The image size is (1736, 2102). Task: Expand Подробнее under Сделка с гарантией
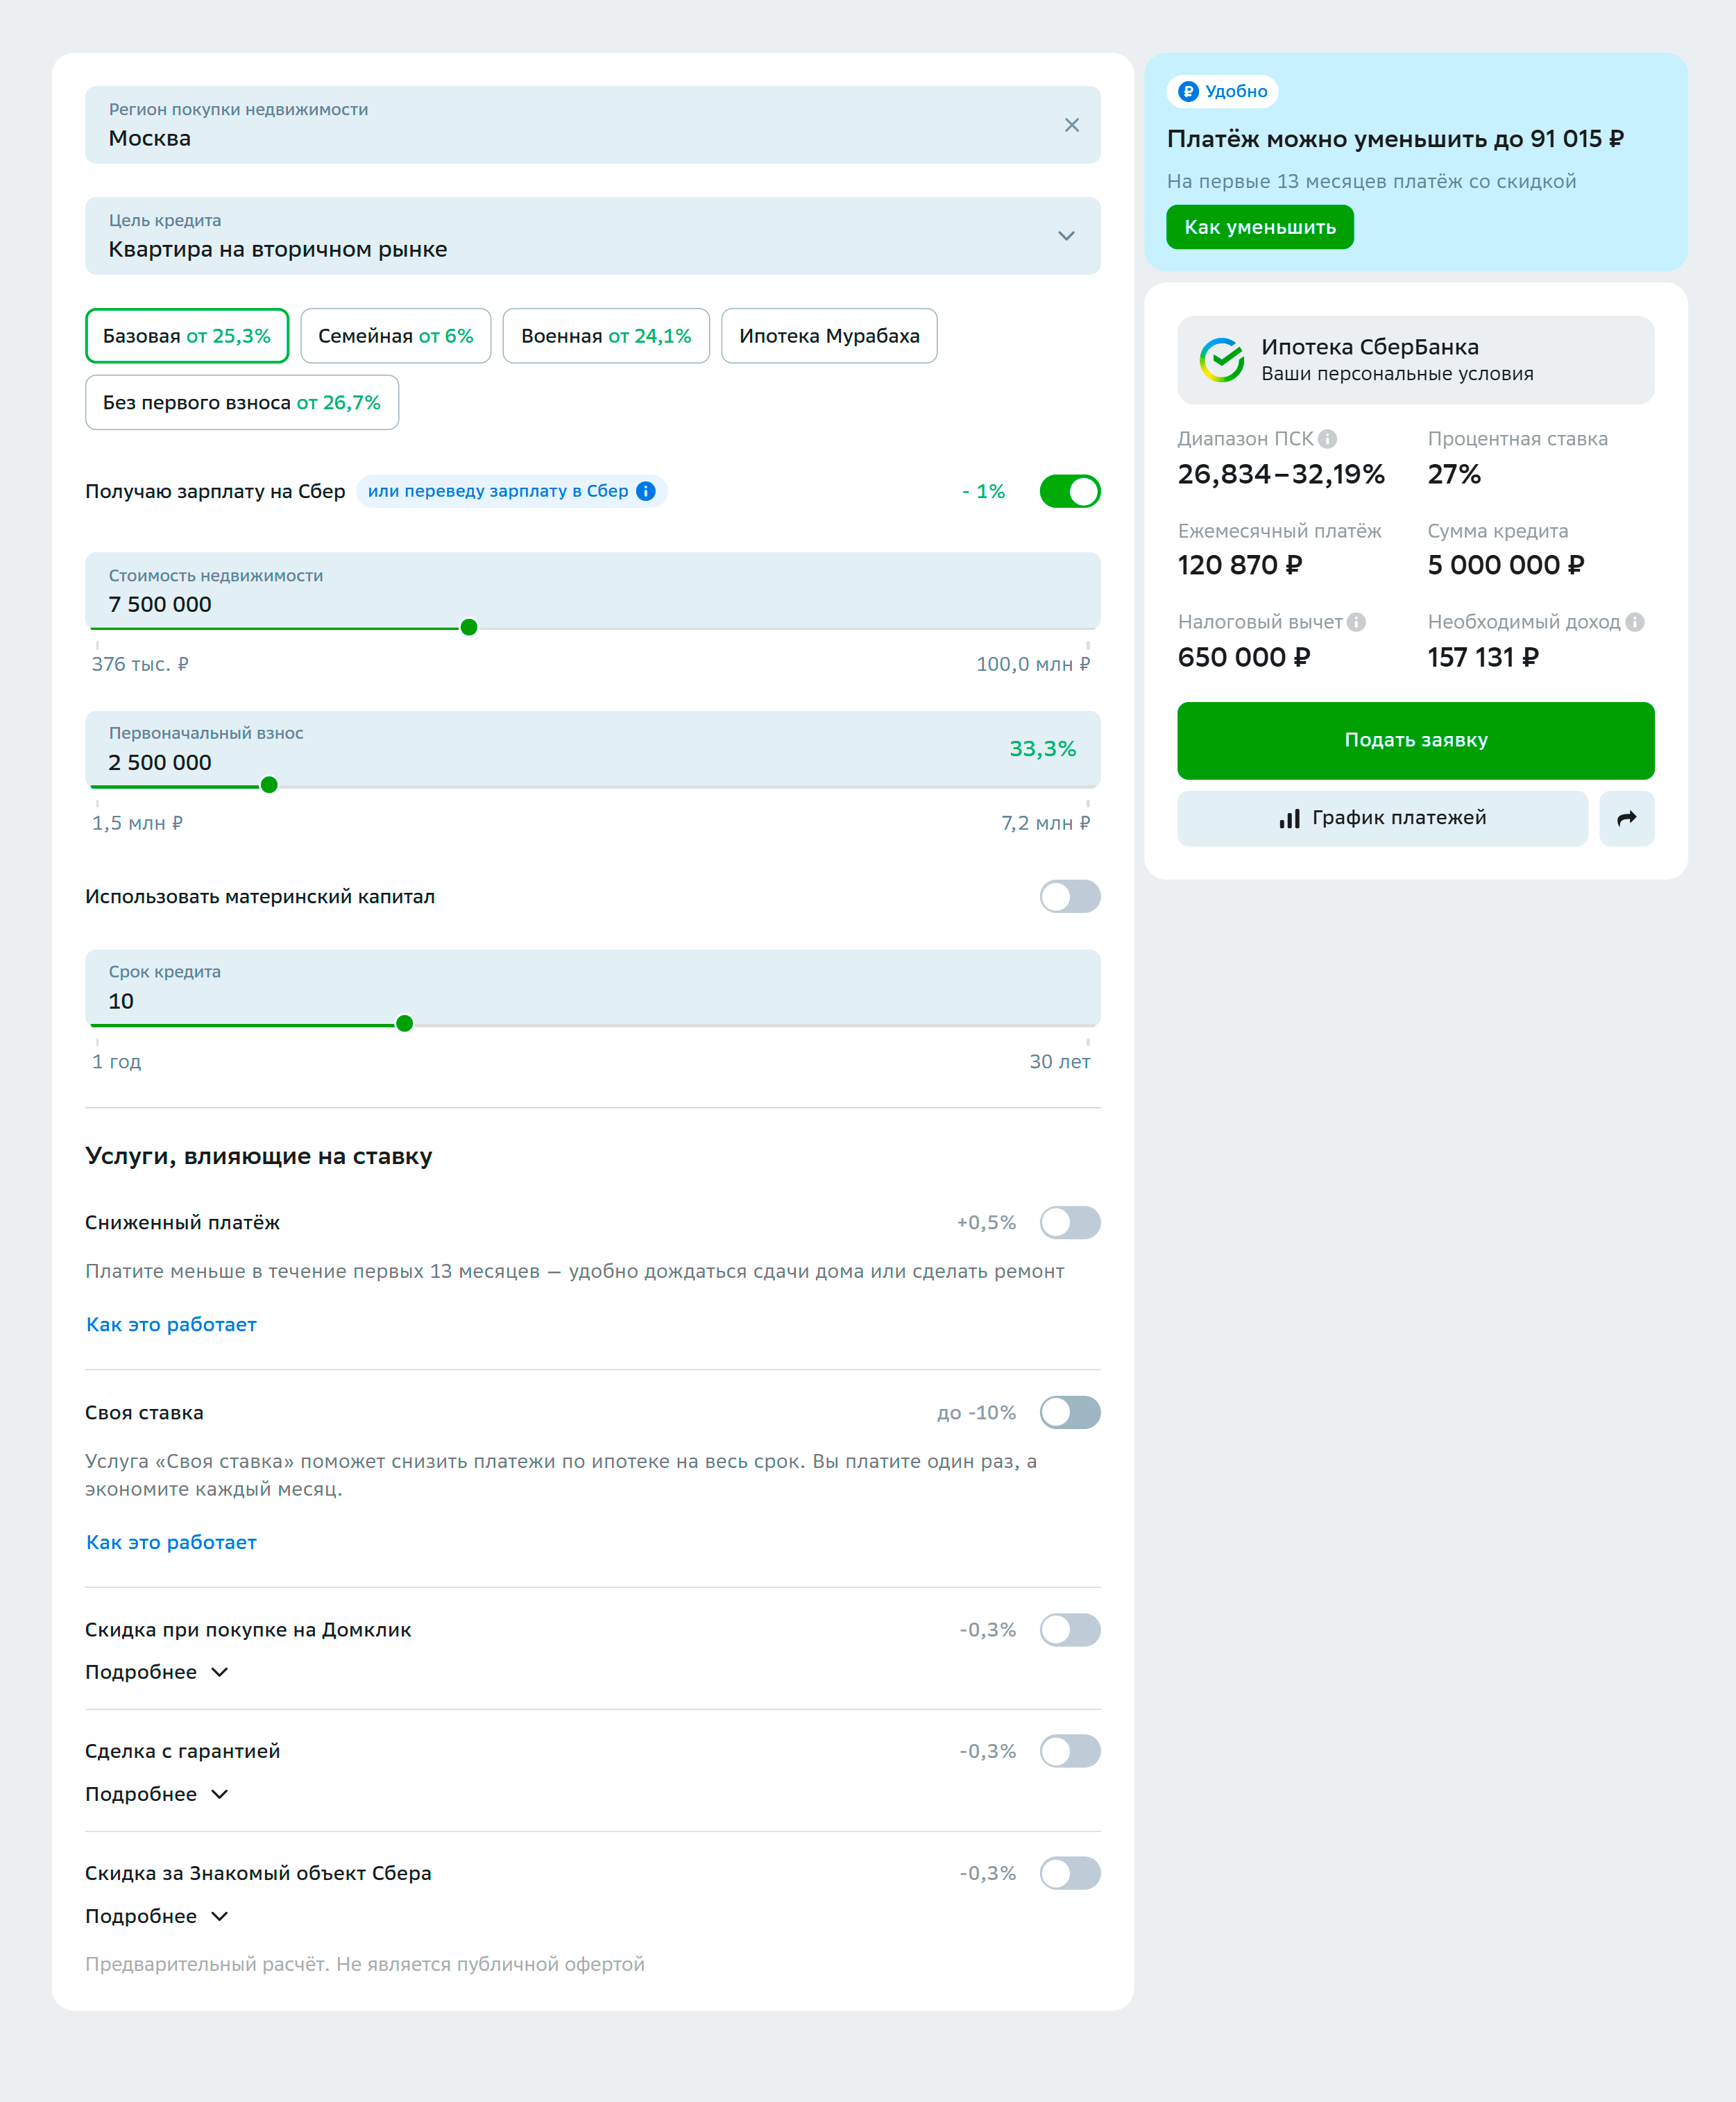[x=157, y=1794]
